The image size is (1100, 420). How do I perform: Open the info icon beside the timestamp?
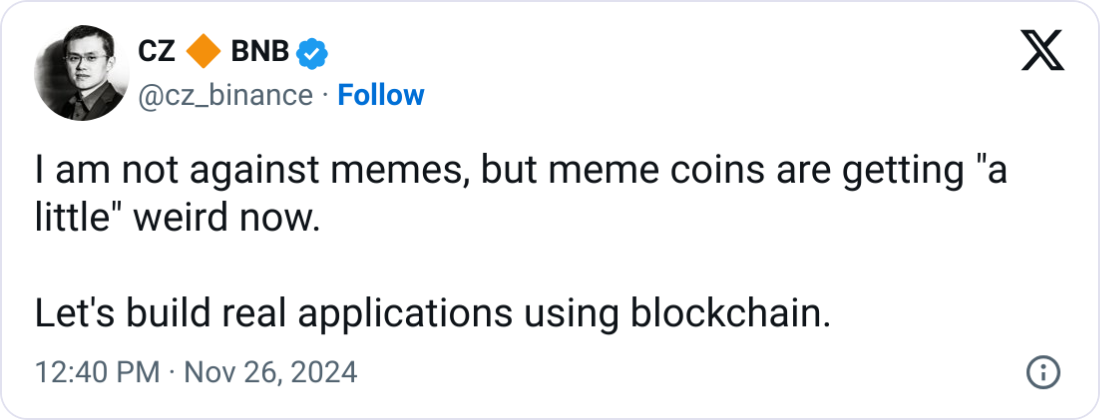coord(1042,373)
